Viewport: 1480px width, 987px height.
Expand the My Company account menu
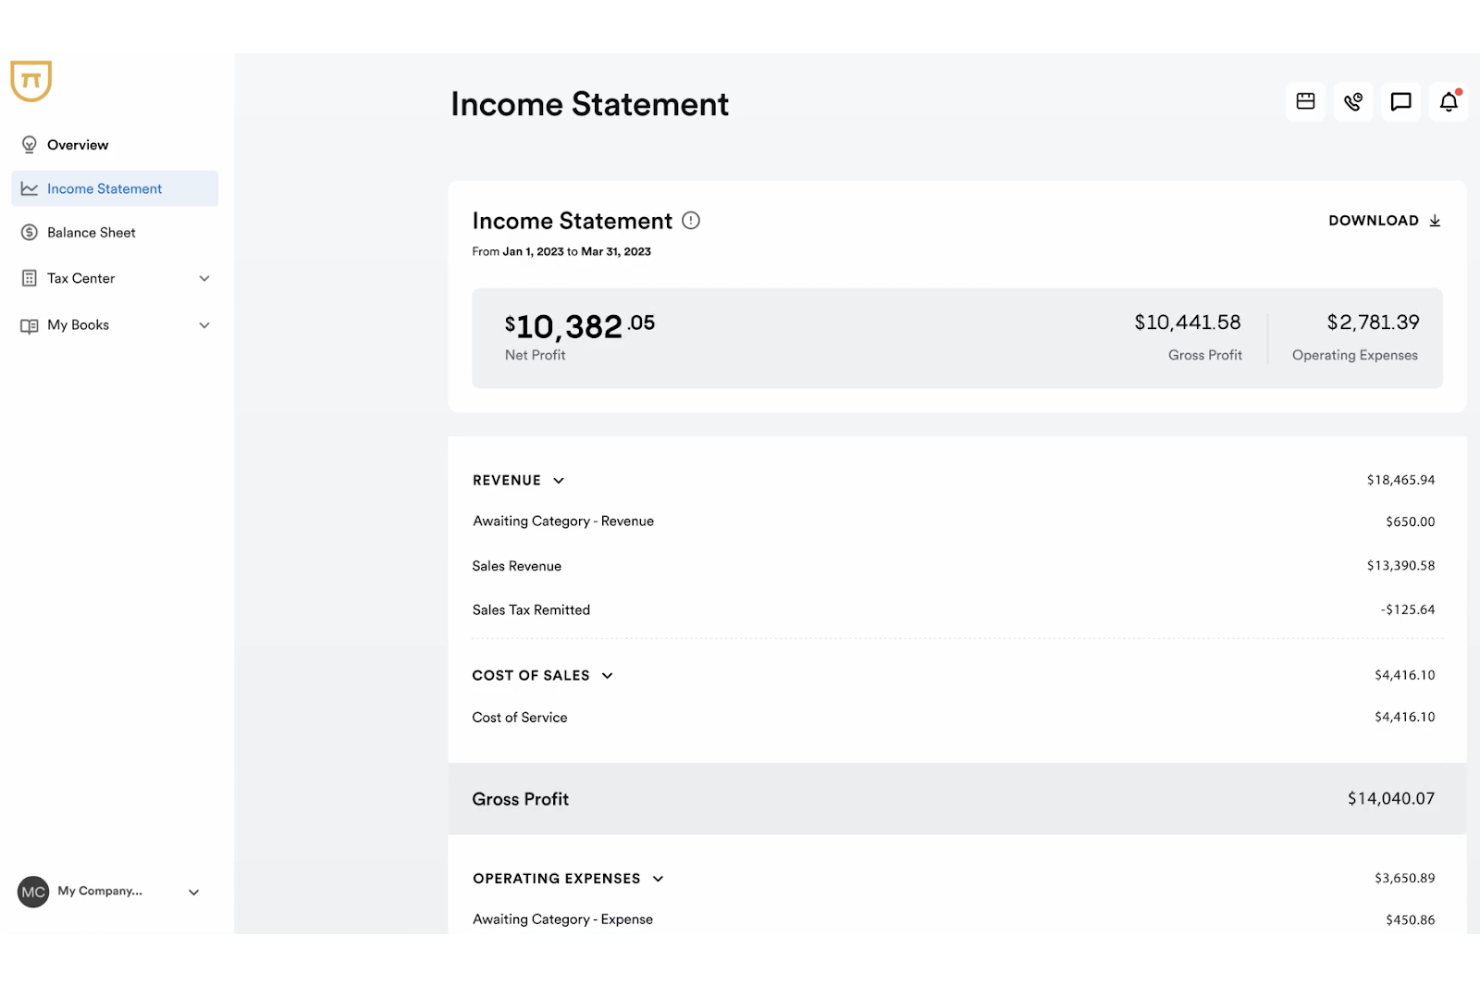pos(194,892)
